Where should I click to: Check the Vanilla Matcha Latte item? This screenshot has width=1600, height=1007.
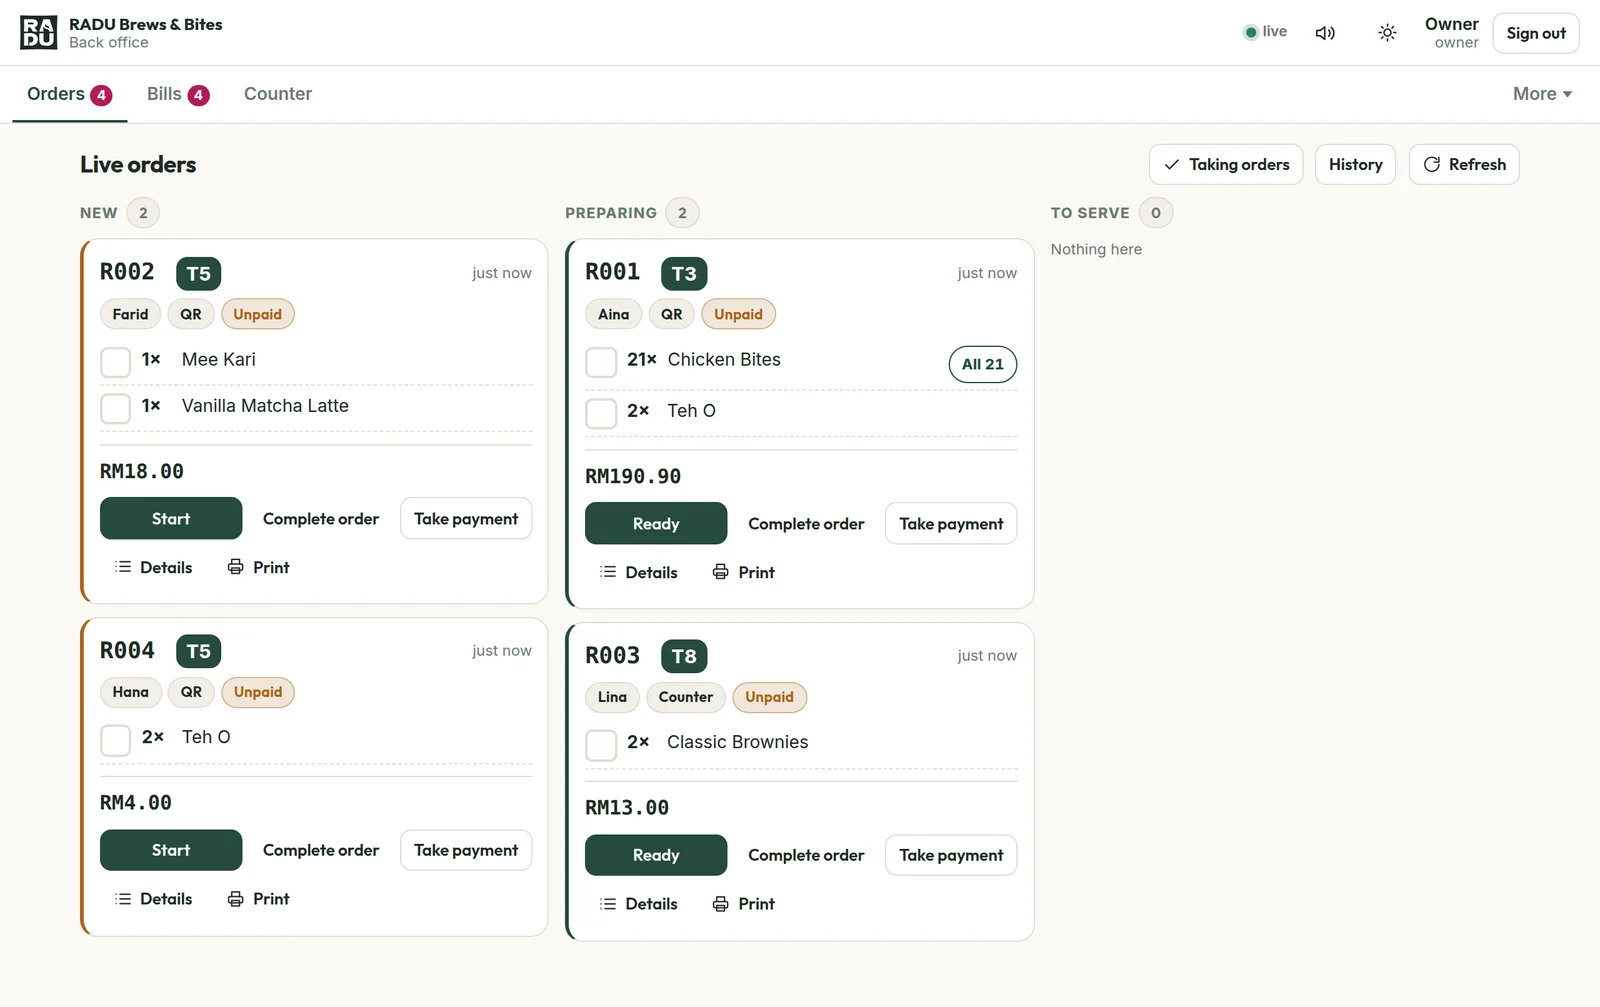pyautogui.click(x=116, y=408)
